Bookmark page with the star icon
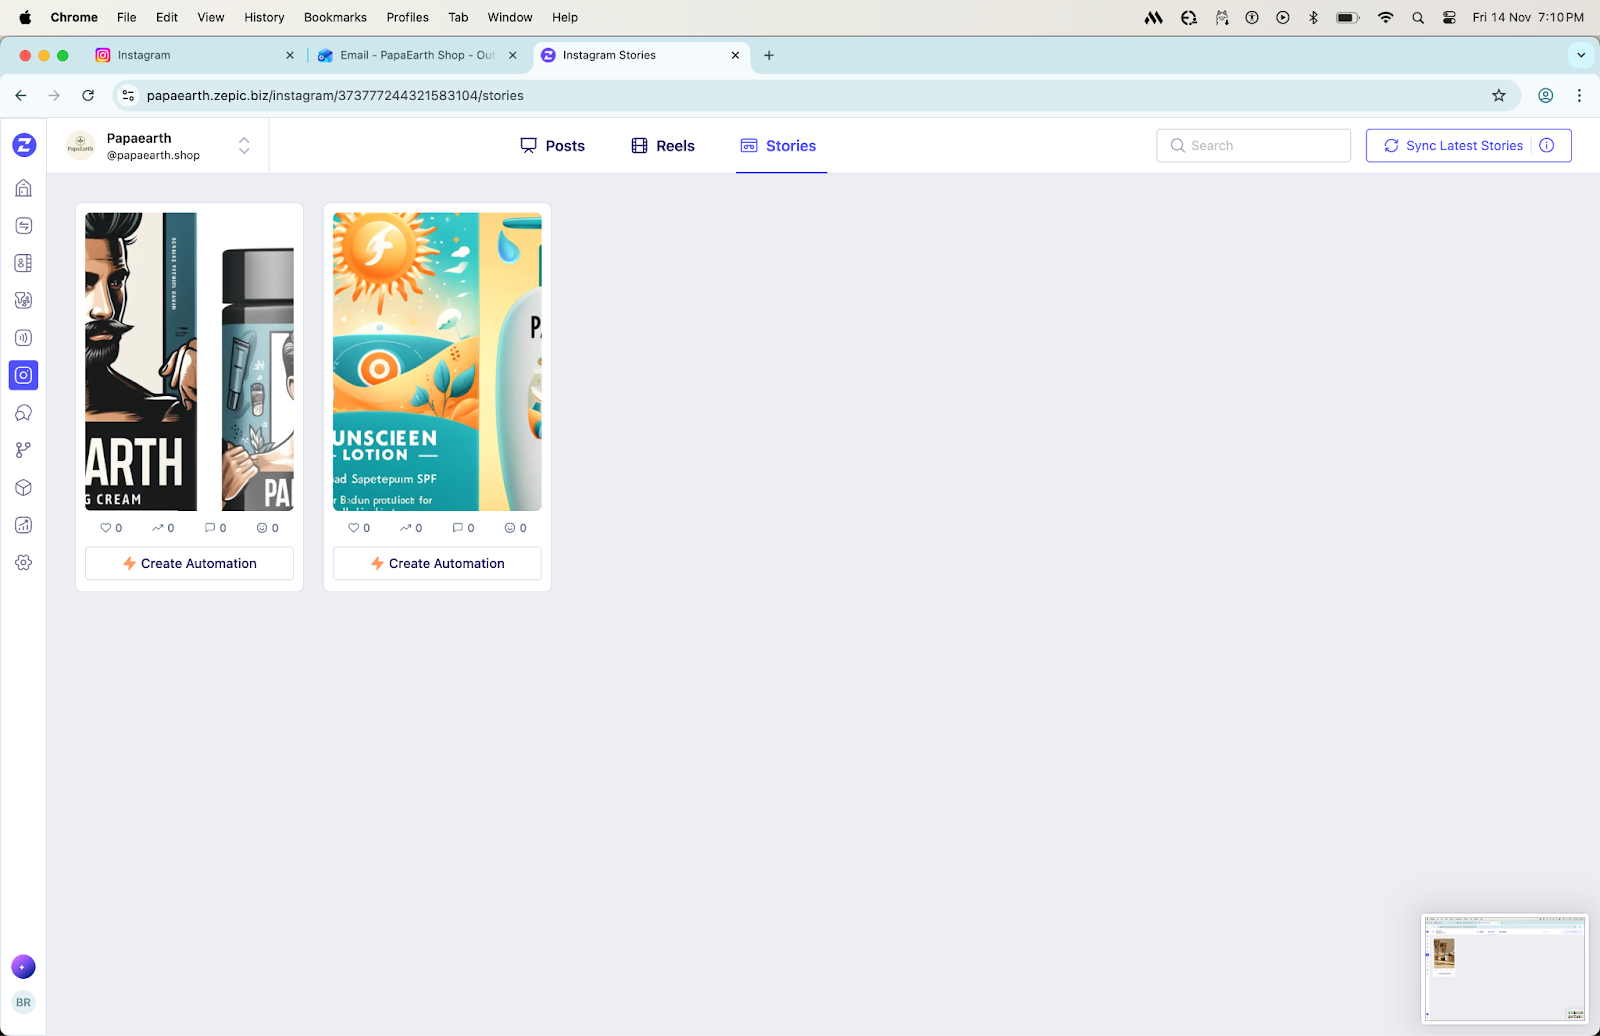This screenshot has width=1600, height=1036. click(x=1498, y=96)
